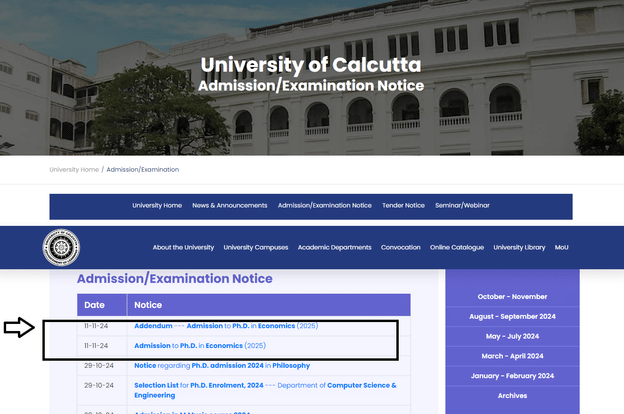
Task: Open Online Catalogue nav item
Action: [x=457, y=247]
